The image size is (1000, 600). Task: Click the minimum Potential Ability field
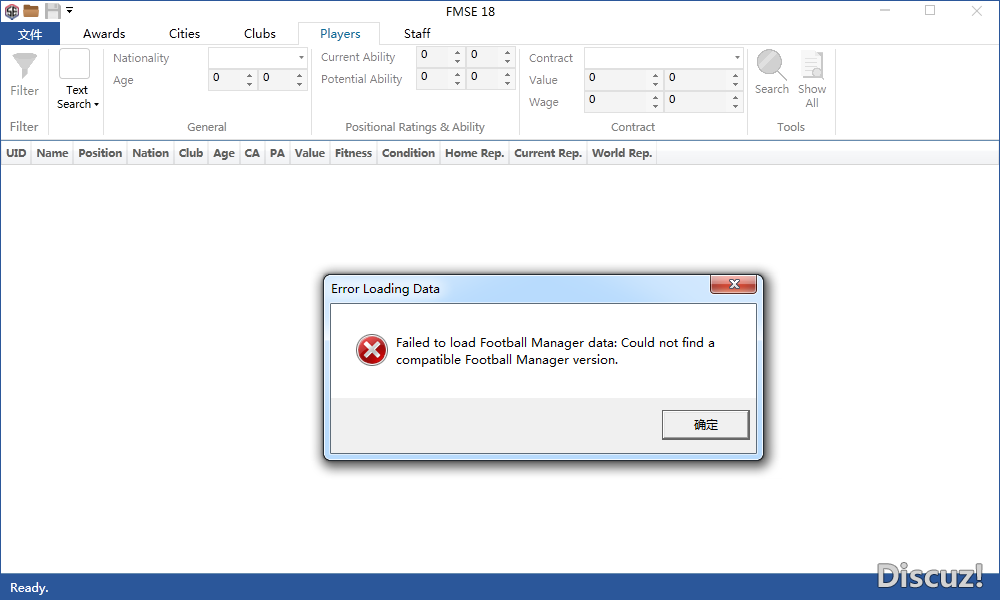[x=434, y=78]
